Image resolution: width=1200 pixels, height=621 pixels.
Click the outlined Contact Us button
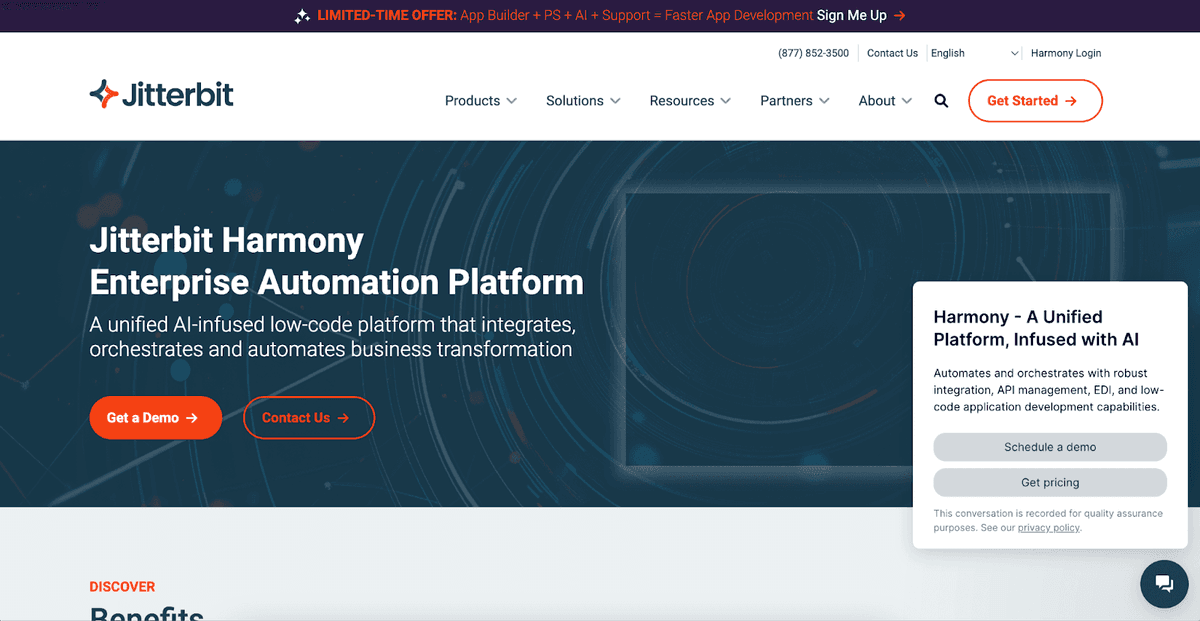(308, 418)
